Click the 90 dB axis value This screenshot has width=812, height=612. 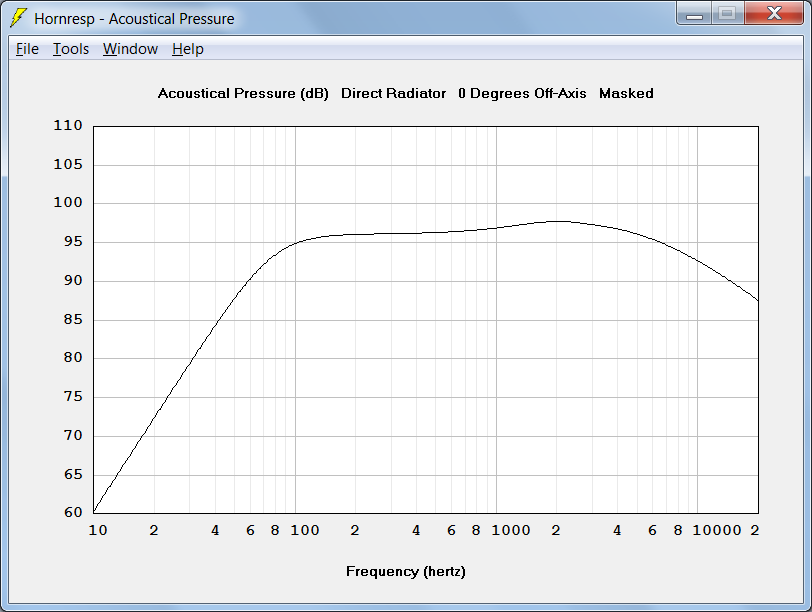click(x=73, y=280)
